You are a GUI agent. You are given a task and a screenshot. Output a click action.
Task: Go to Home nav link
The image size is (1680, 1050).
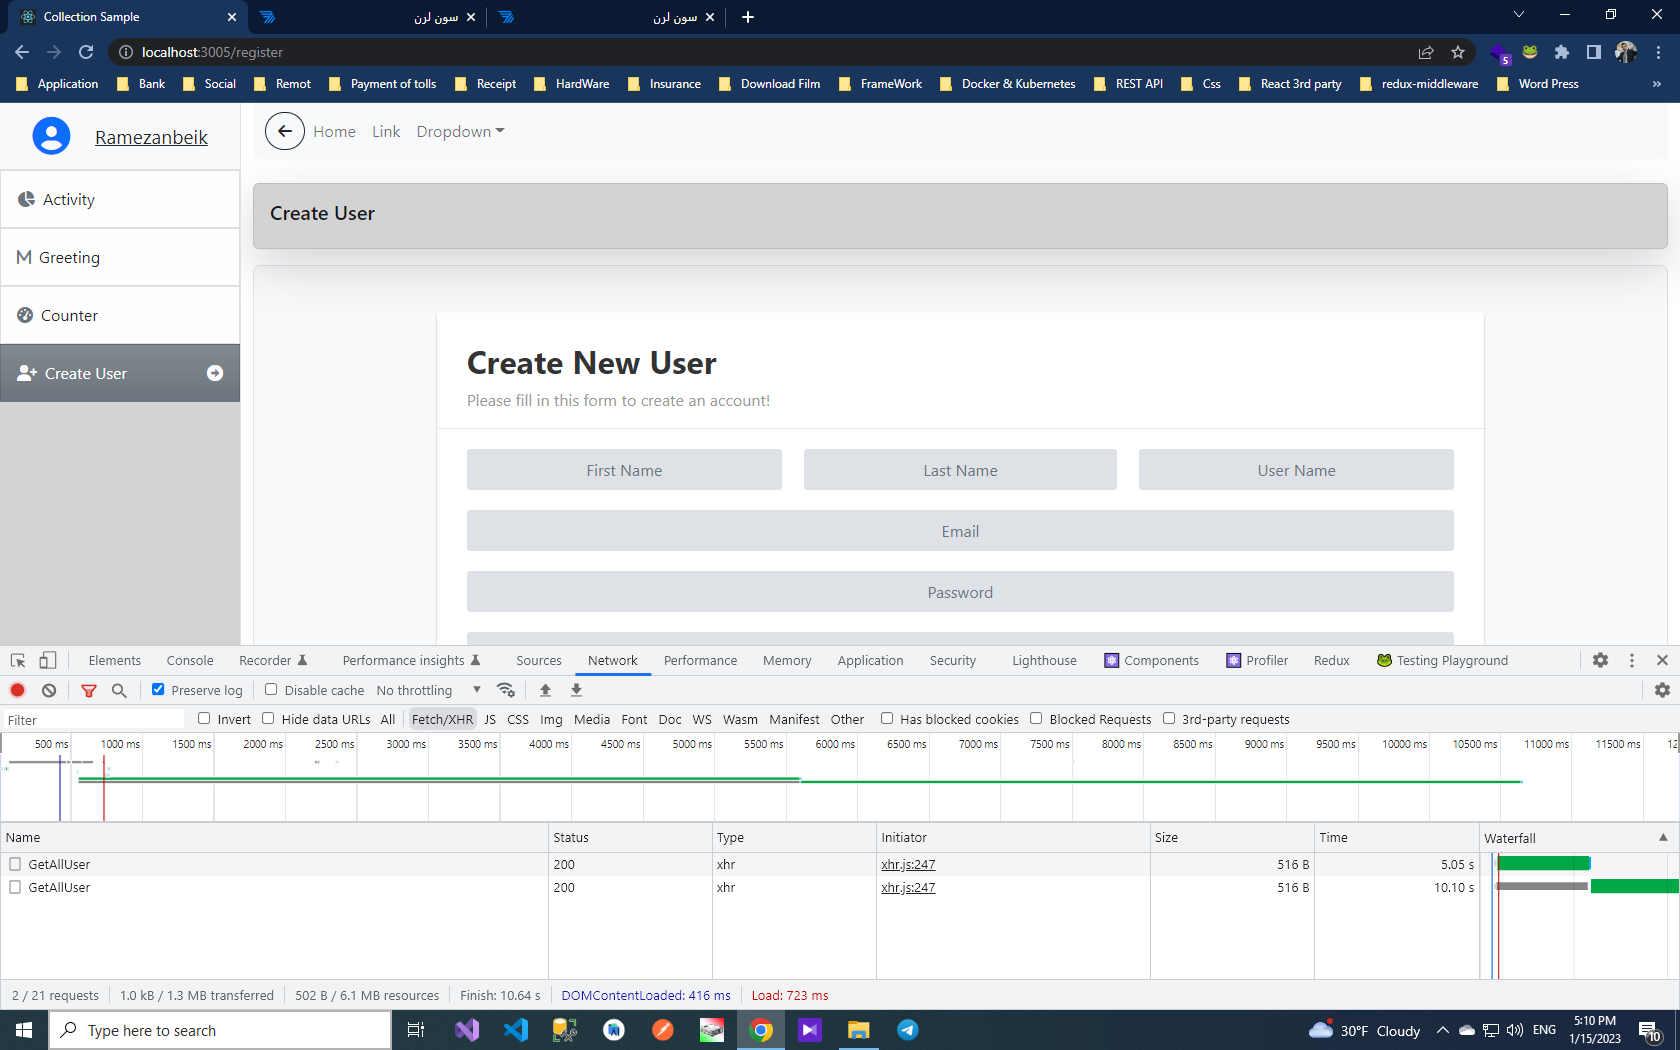(x=334, y=131)
